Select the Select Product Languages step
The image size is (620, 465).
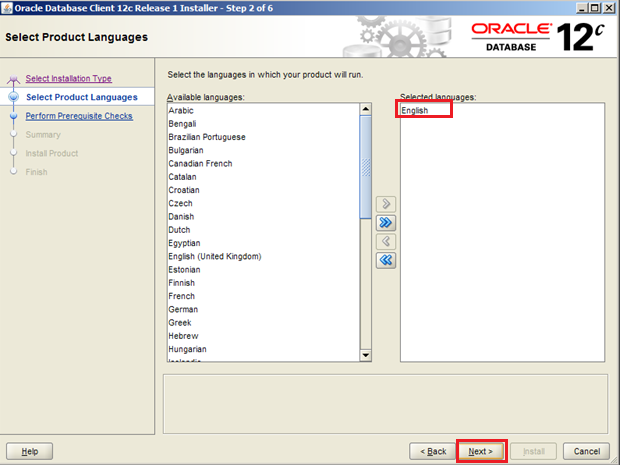tap(82, 97)
